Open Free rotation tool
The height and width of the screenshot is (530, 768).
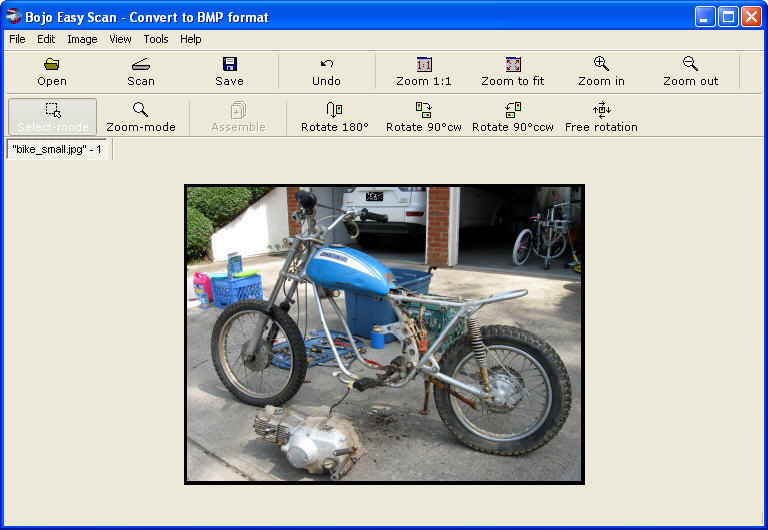(x=601, y=117)
